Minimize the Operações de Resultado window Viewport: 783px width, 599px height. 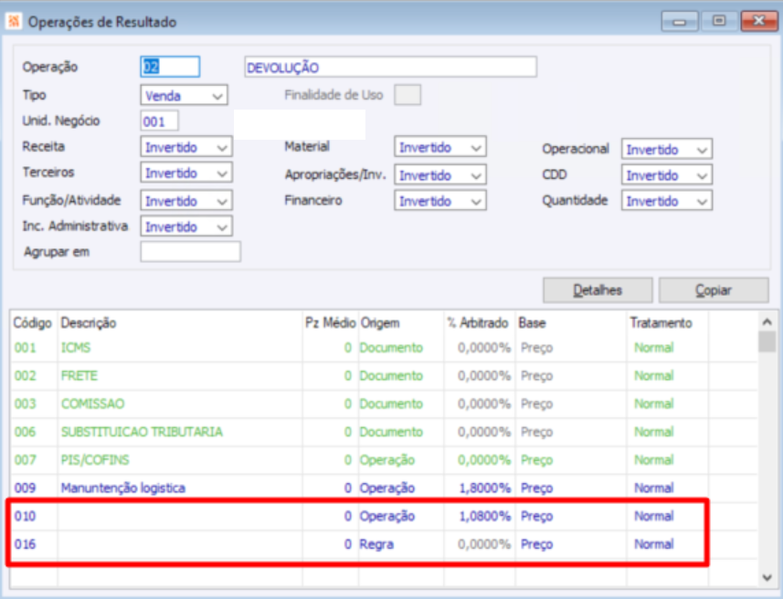pyautogui.click(x=680, y=21)
